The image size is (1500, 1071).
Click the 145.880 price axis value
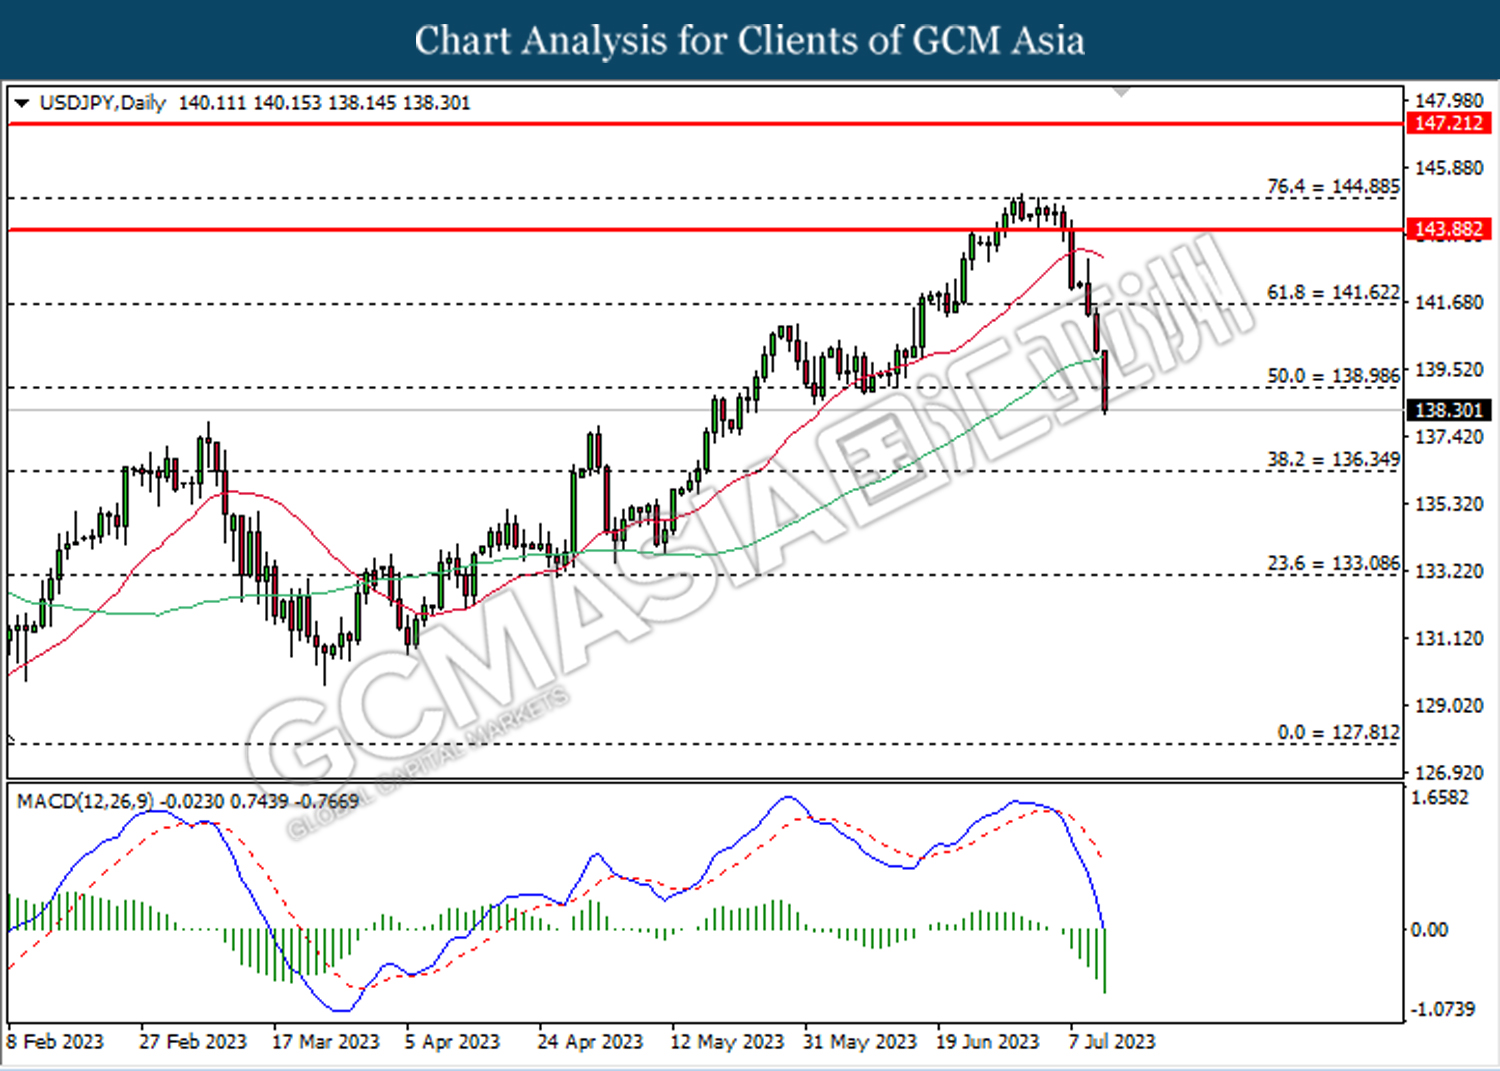pos(1449,167)
